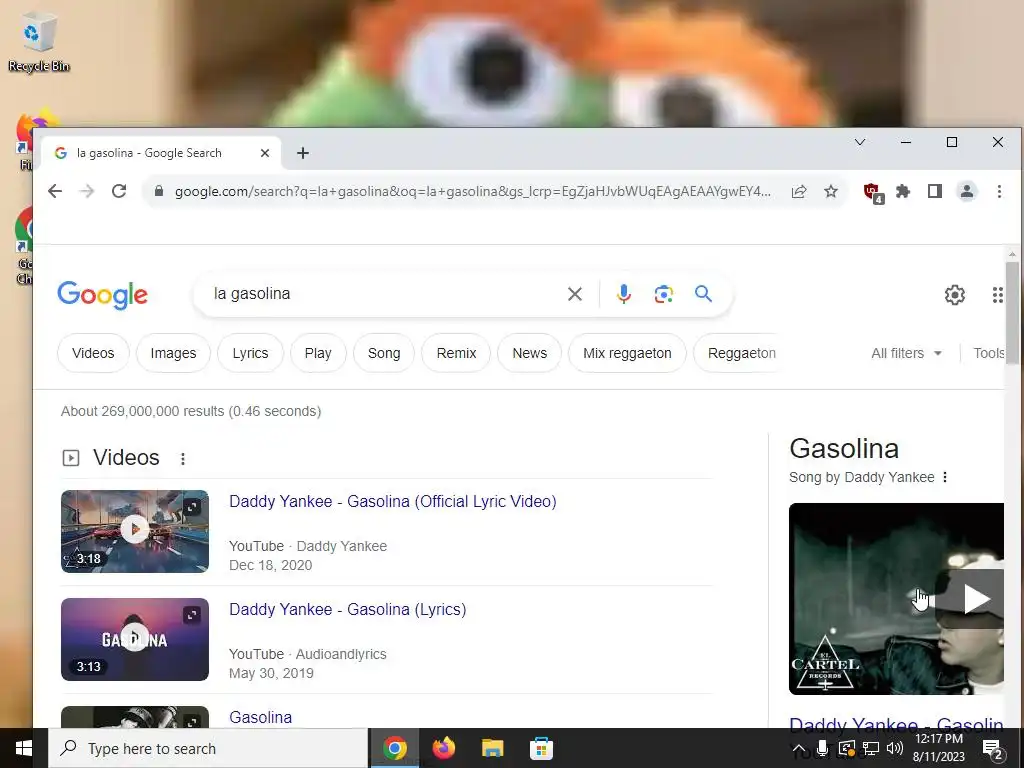
Task: Submit search with magnifier icon
Action: (x=703, y=294)
